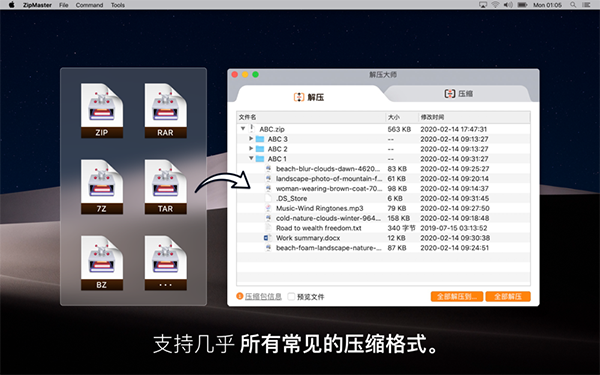Expand the ABC 3 folder
600x375 pixels.
point(251,139)
